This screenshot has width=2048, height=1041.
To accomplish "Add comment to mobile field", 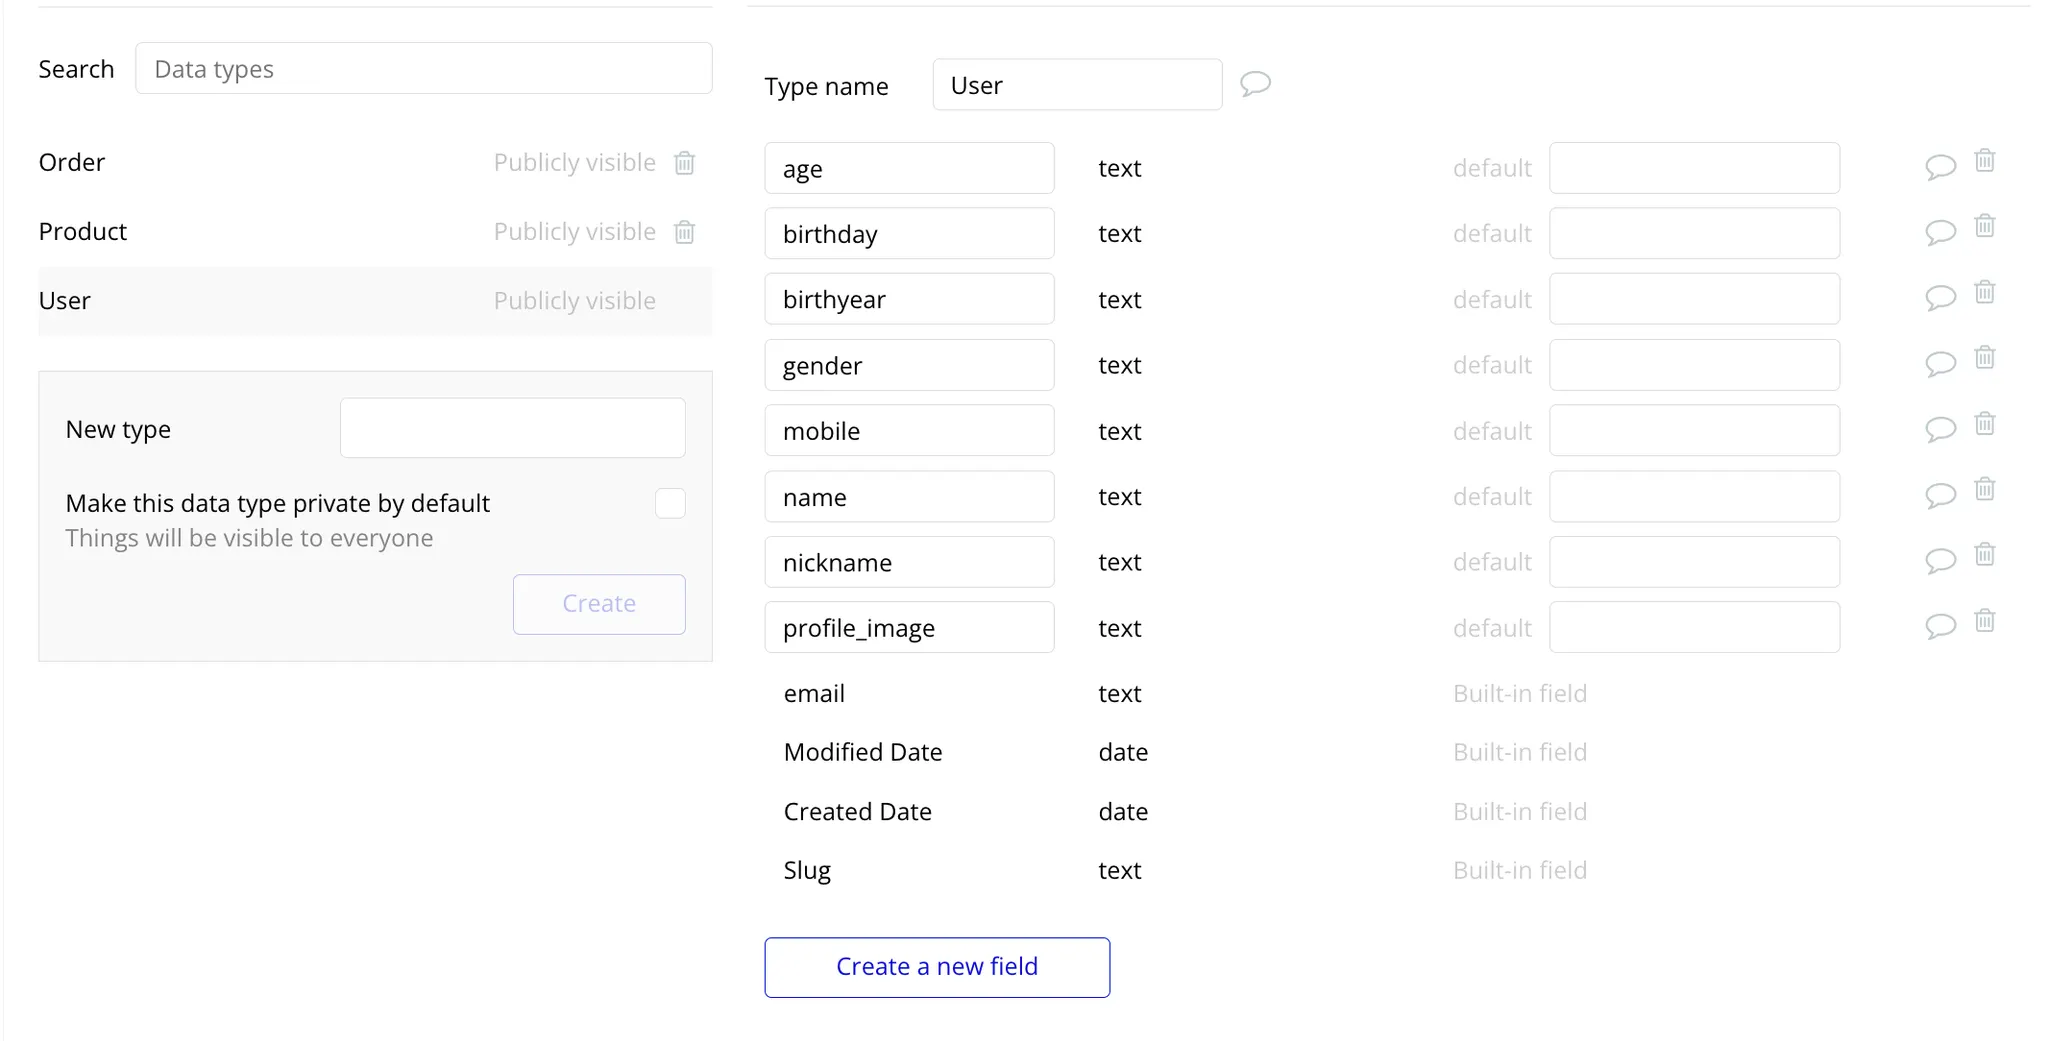I will click(x=1940, y=430).
